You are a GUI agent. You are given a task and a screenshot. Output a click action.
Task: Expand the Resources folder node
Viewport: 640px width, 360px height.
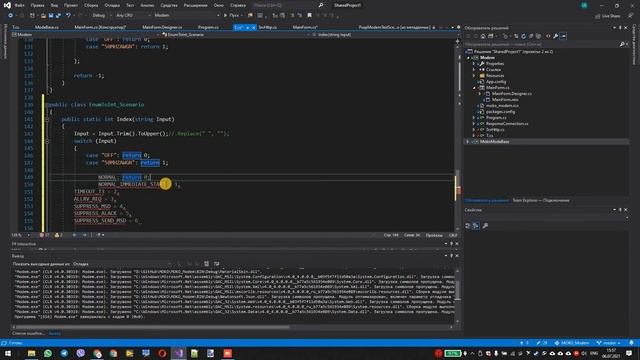pos(474,76)
